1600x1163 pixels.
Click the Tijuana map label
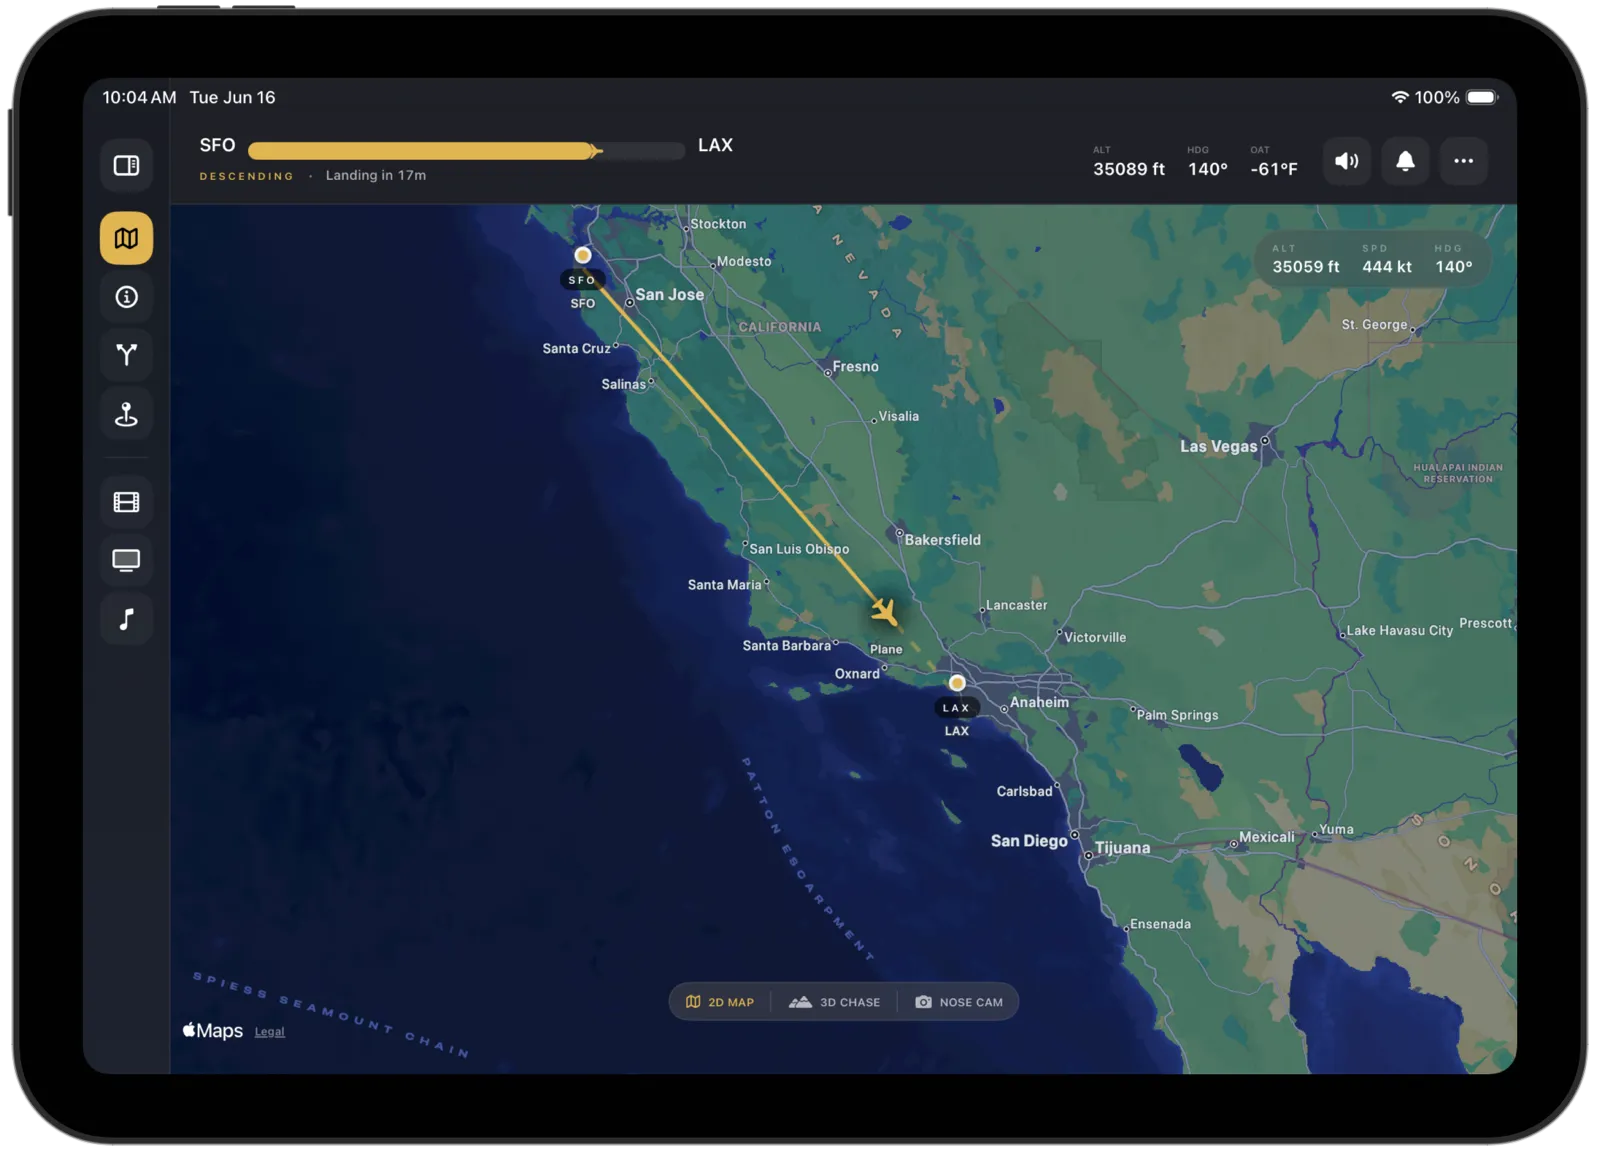[1122, 848]
